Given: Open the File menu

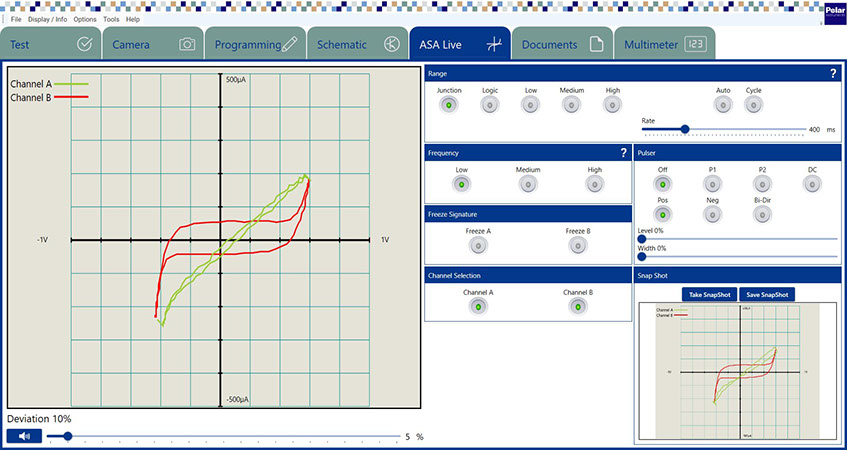Looking at the screenshot, I should [x=16, y=19].
